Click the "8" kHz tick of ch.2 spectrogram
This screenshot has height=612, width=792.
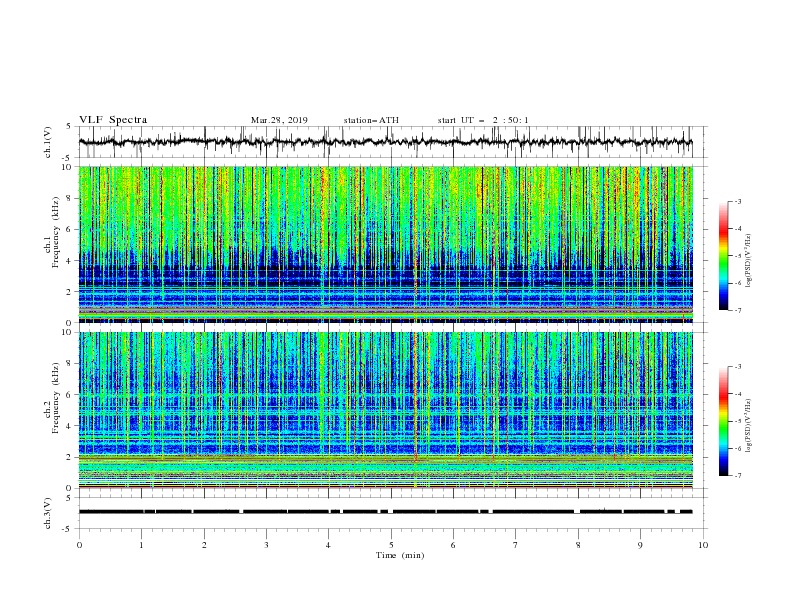(70, 364)
